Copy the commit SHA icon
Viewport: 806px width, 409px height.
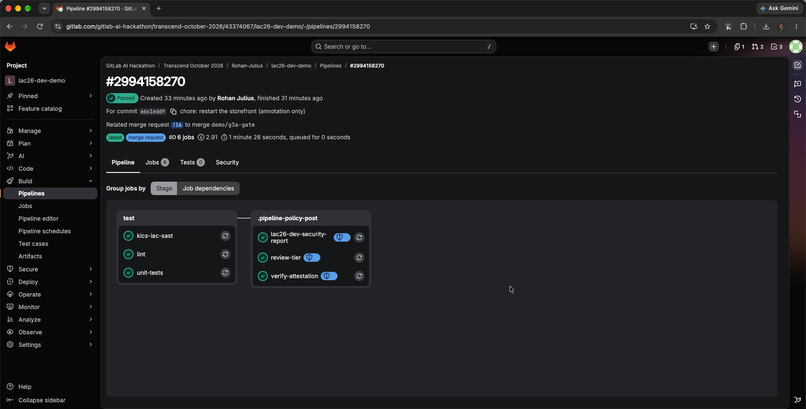point(173,111)
